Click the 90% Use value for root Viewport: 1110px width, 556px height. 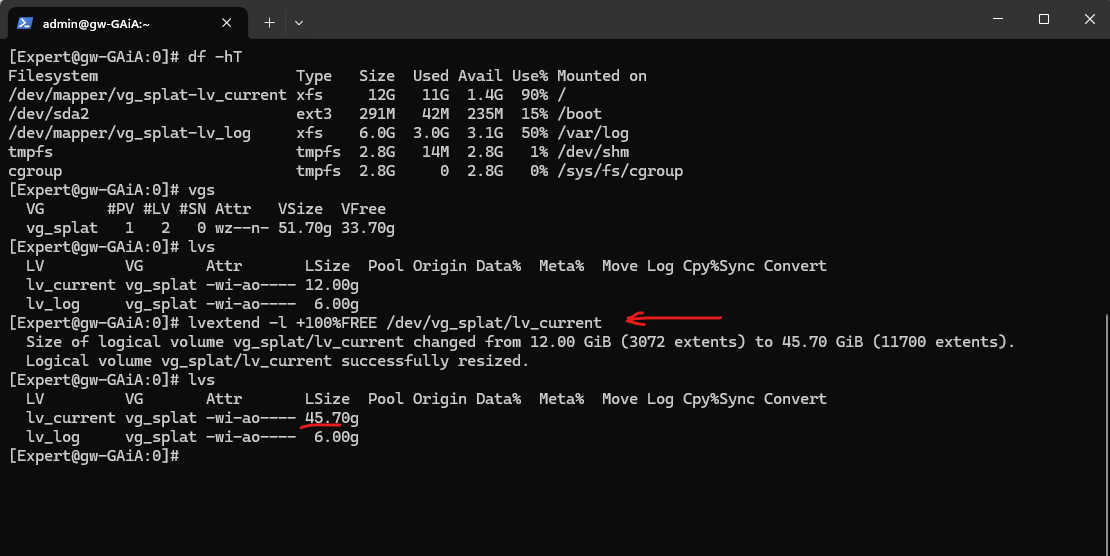pos(534,95)
